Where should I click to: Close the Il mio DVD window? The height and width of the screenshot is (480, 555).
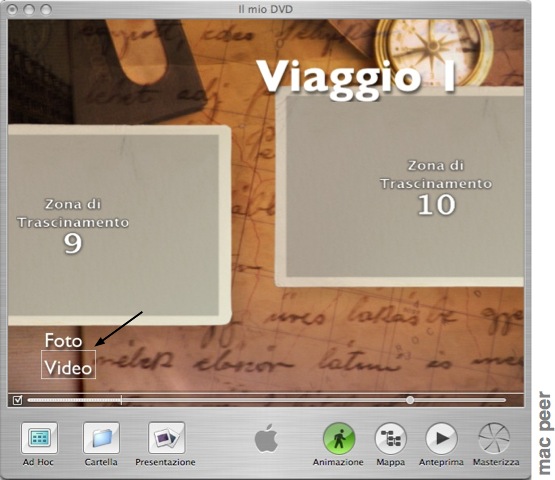12,10
